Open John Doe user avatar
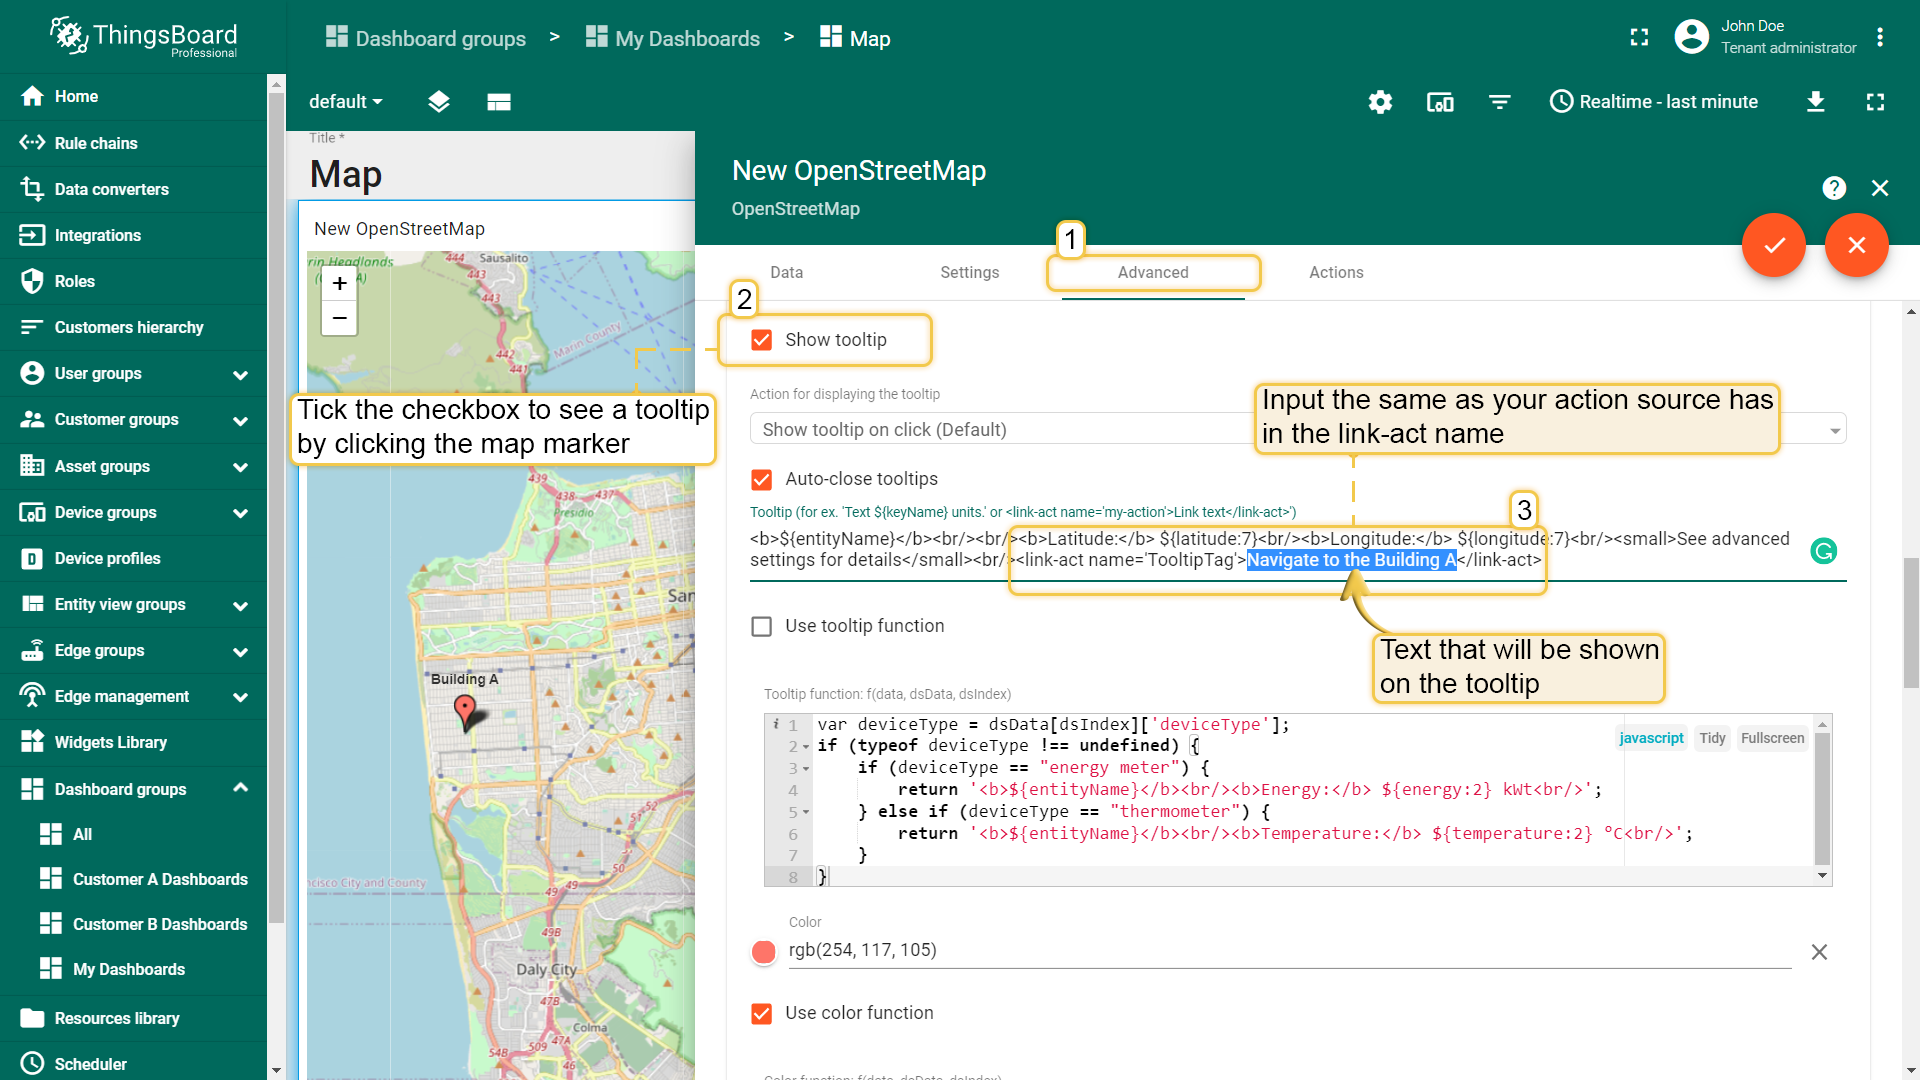1920x1080 pixels. (x=1691, y=37)
